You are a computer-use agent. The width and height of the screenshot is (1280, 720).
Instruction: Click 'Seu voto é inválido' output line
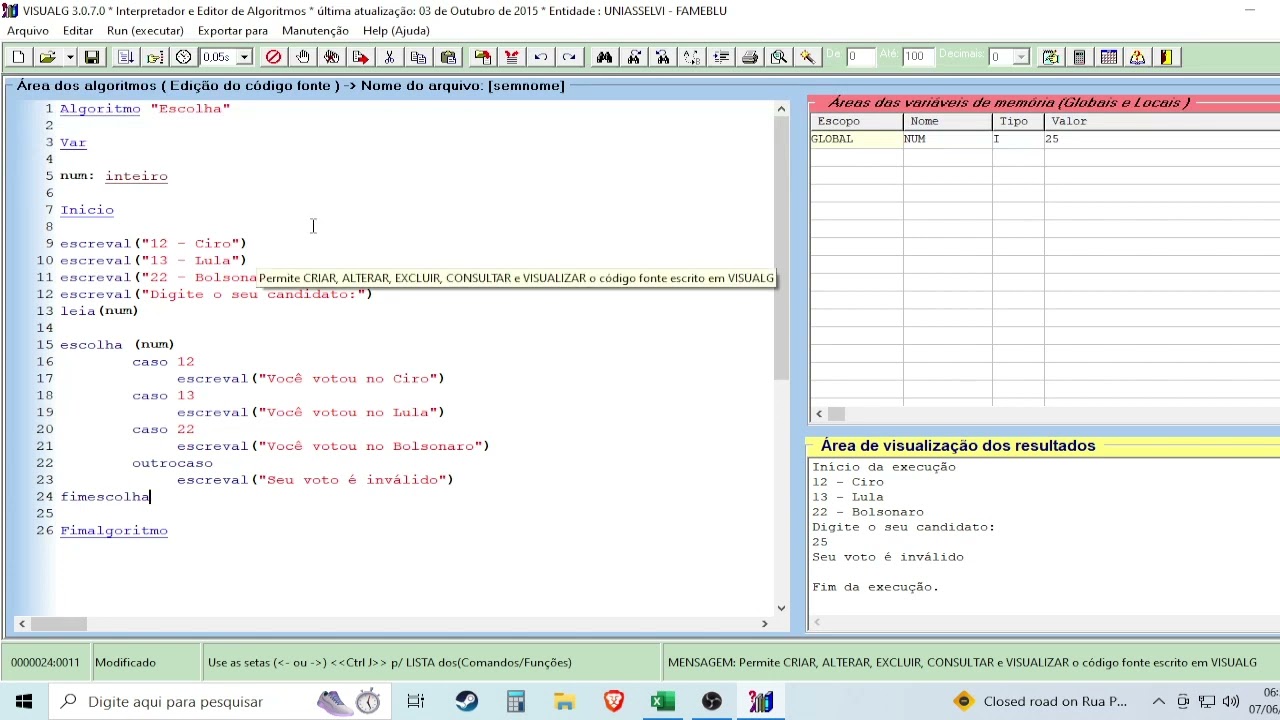(888, 557)
